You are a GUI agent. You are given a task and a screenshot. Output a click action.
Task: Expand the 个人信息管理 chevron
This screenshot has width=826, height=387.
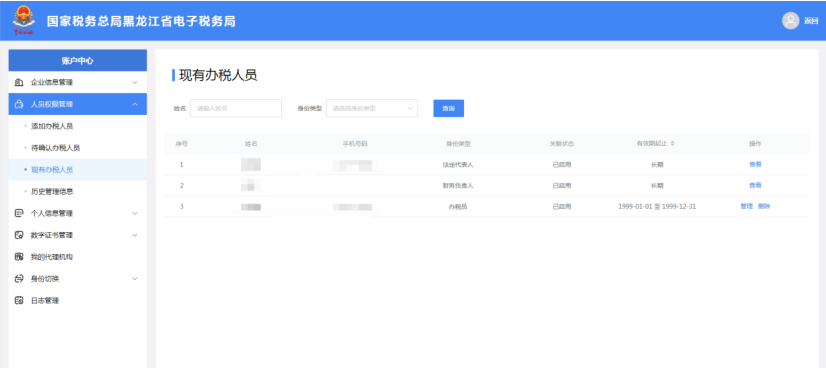tap(135, 213)
